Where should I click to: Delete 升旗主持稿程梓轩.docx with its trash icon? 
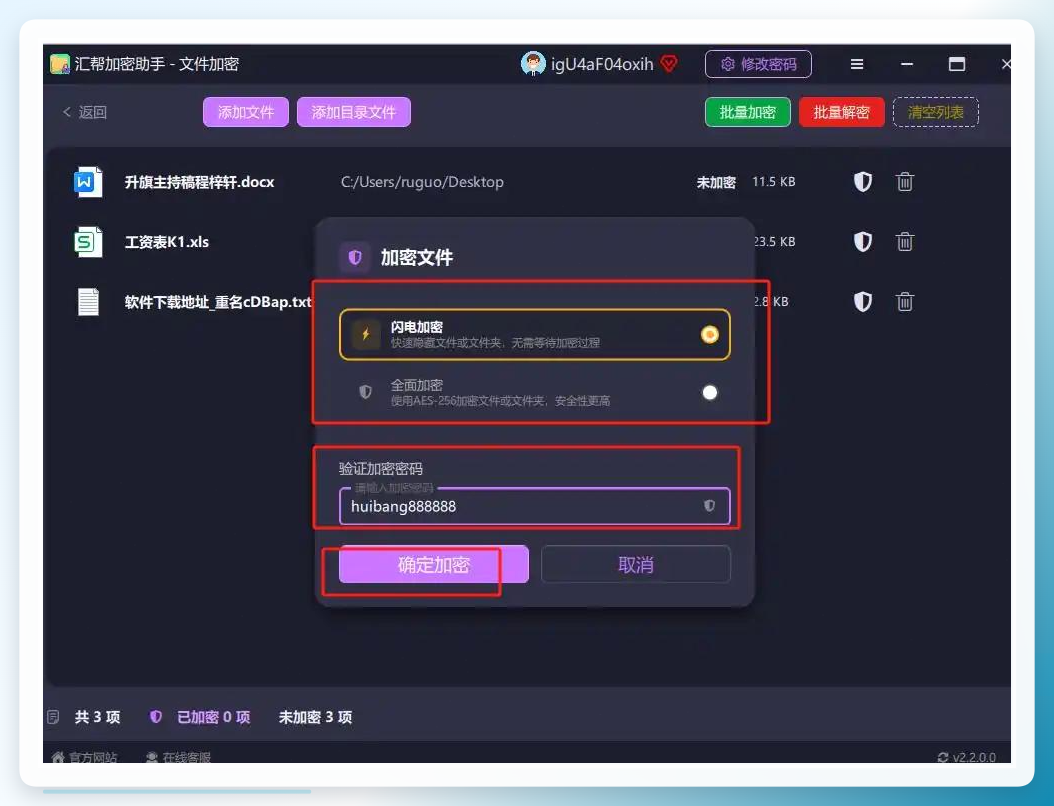click(905, 182)
